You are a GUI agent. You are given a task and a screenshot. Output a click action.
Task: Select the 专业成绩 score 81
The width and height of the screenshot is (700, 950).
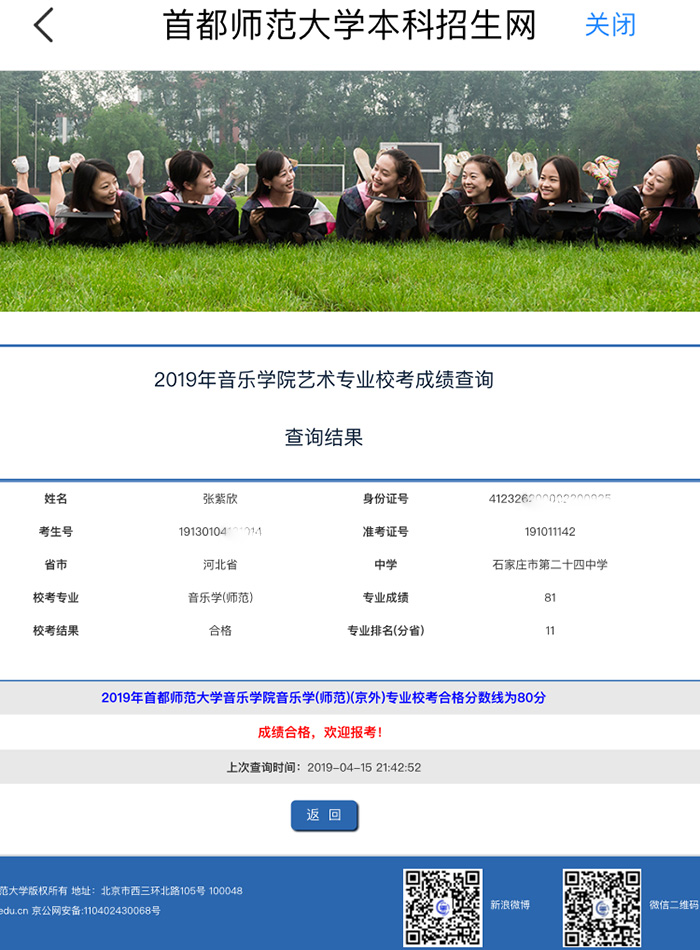(x=550, y=597)
